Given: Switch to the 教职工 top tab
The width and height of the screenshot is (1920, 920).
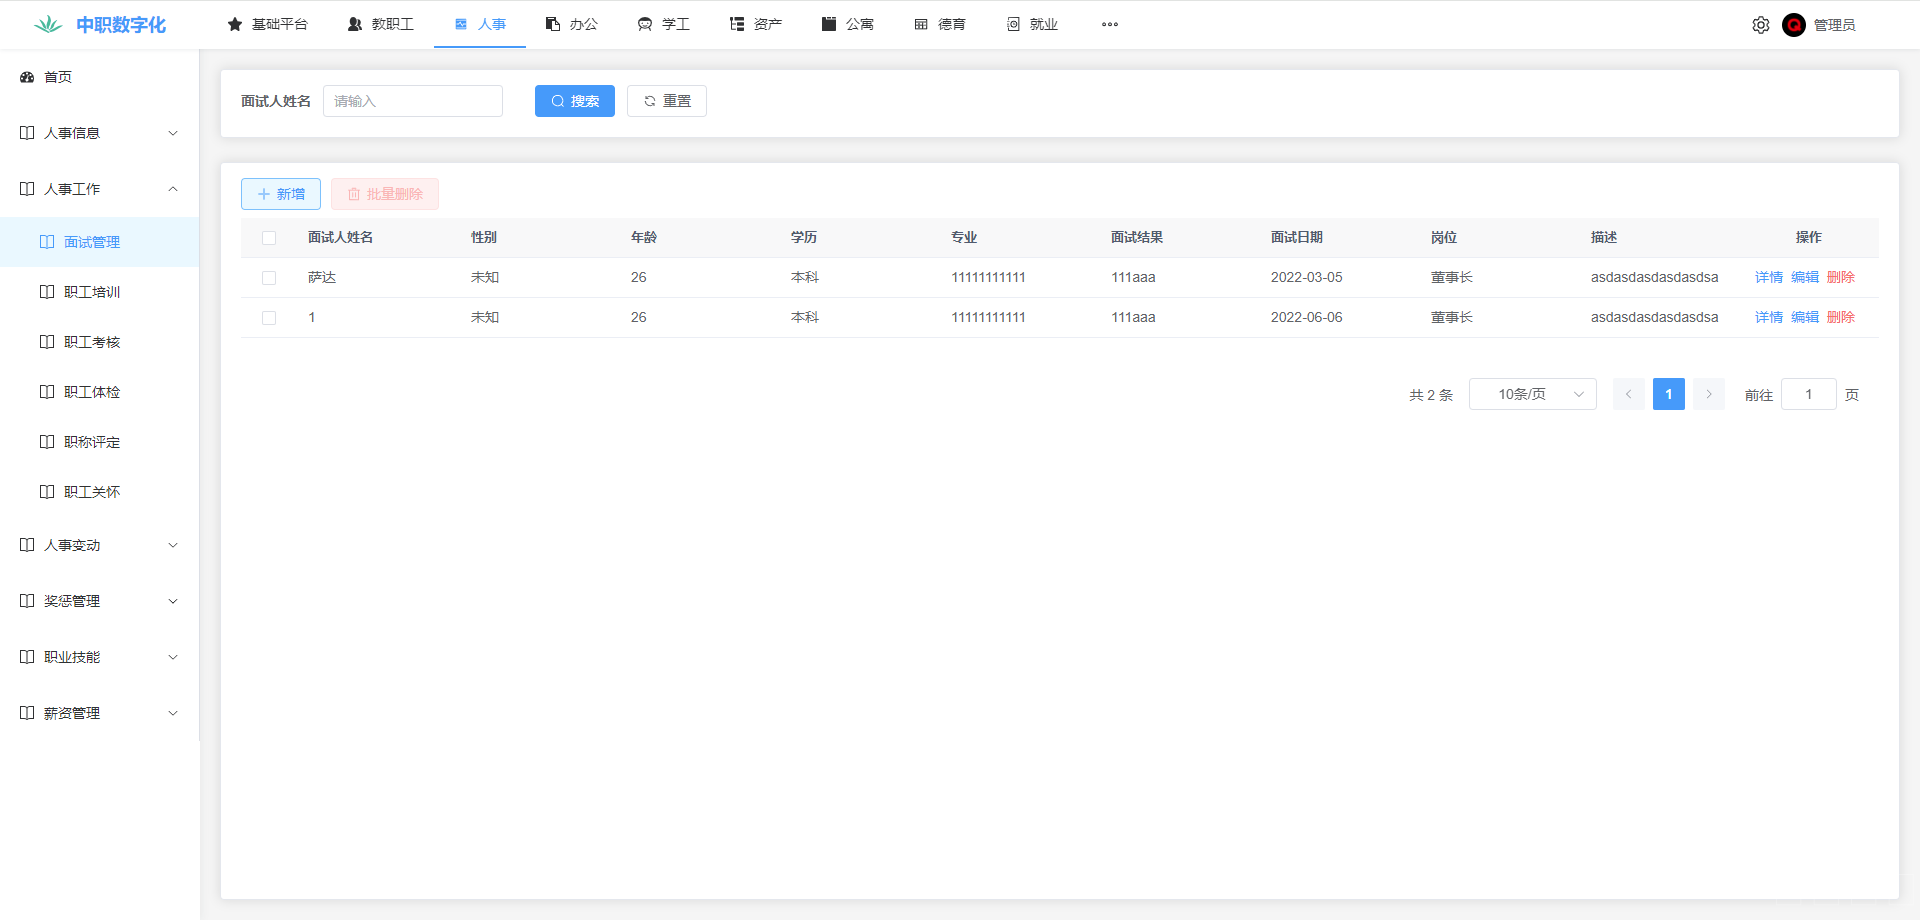Looking at the screenshot, I should pos(381,25).
